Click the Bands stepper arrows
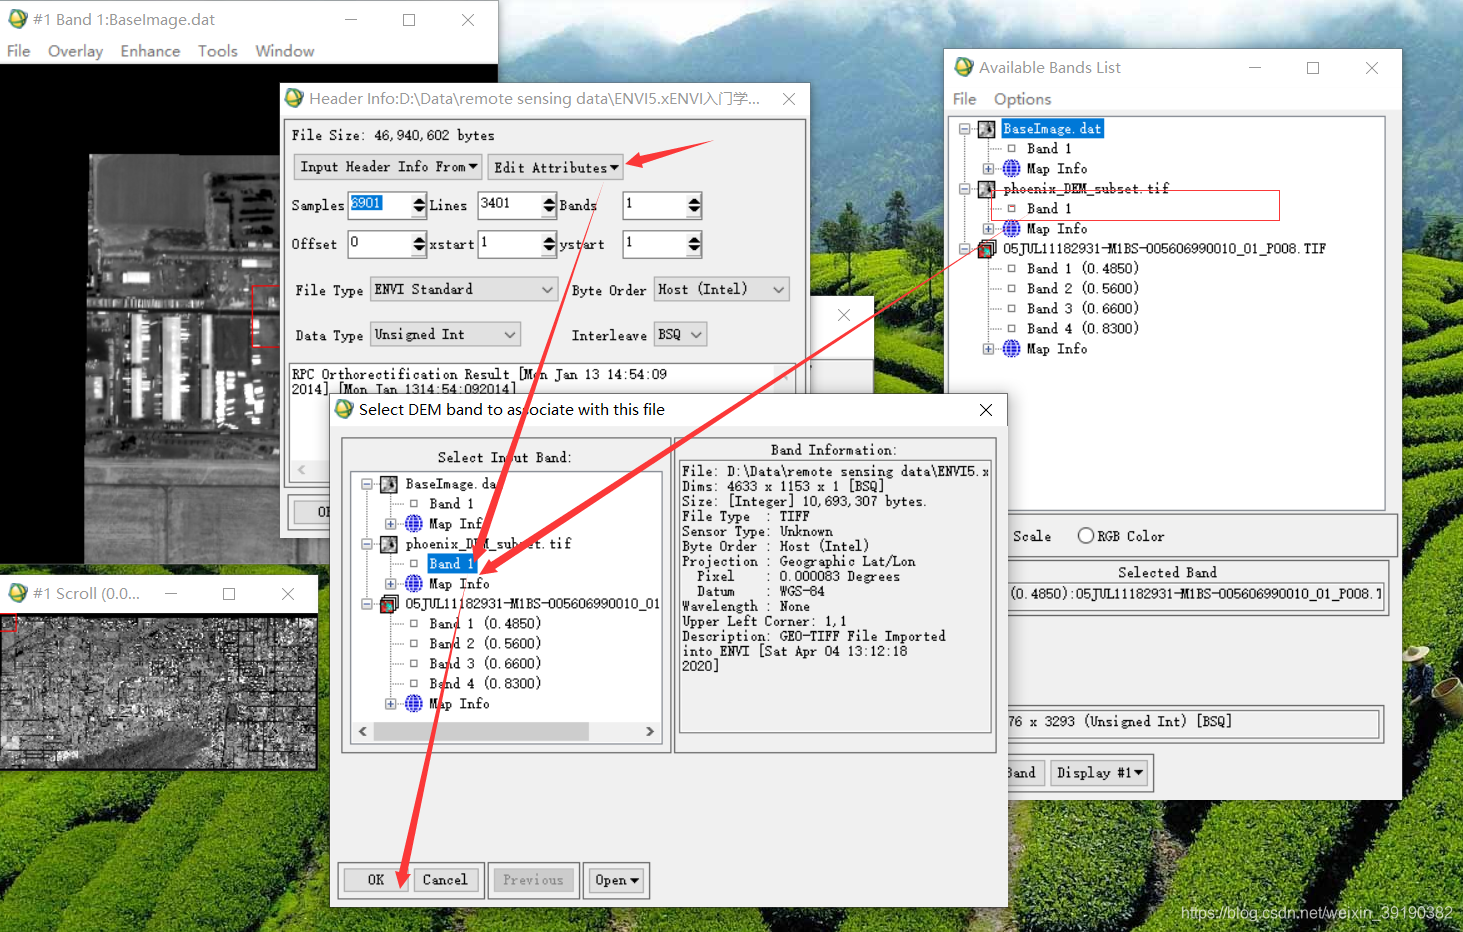1463x932 pixels. (x=694, y=205)
